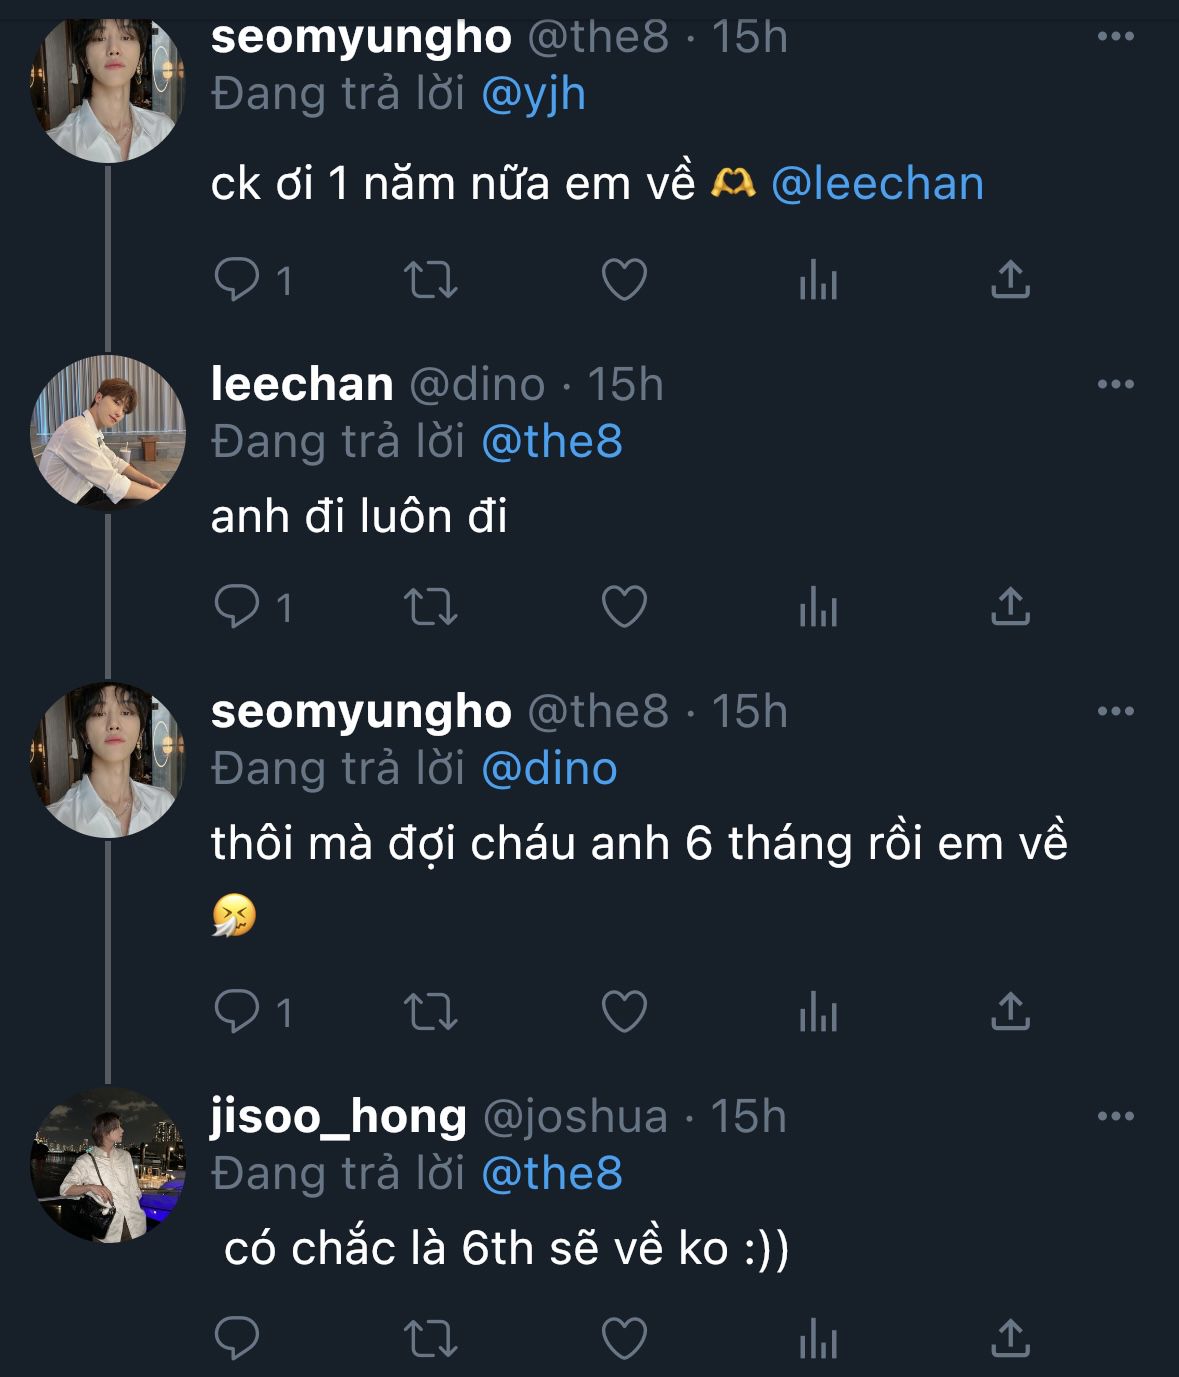Image resolution: width=1179 pixels, height=1377 pixels.
Task: Open more options on leechan's tweet
Action: [x=1115, y=385]
